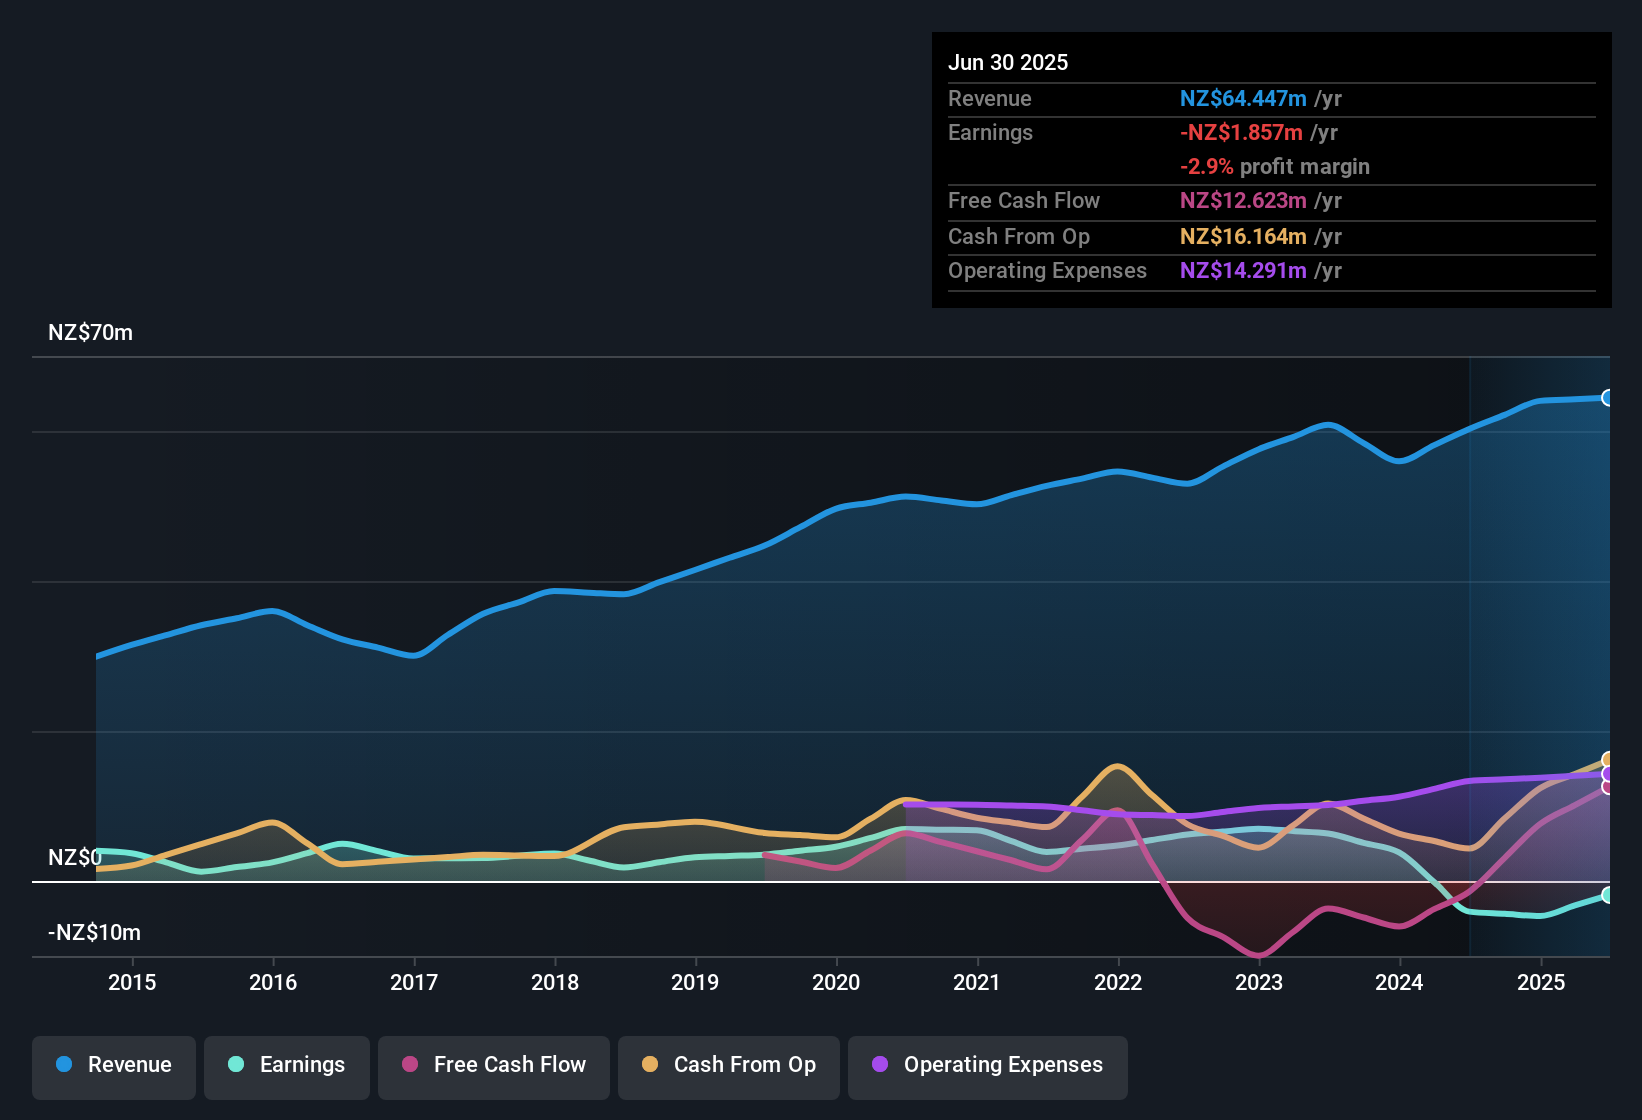Expand the Jun 30 2025 tooltip details
This screenshot has width=1642, height=1120.
[x=1008, y=62]
